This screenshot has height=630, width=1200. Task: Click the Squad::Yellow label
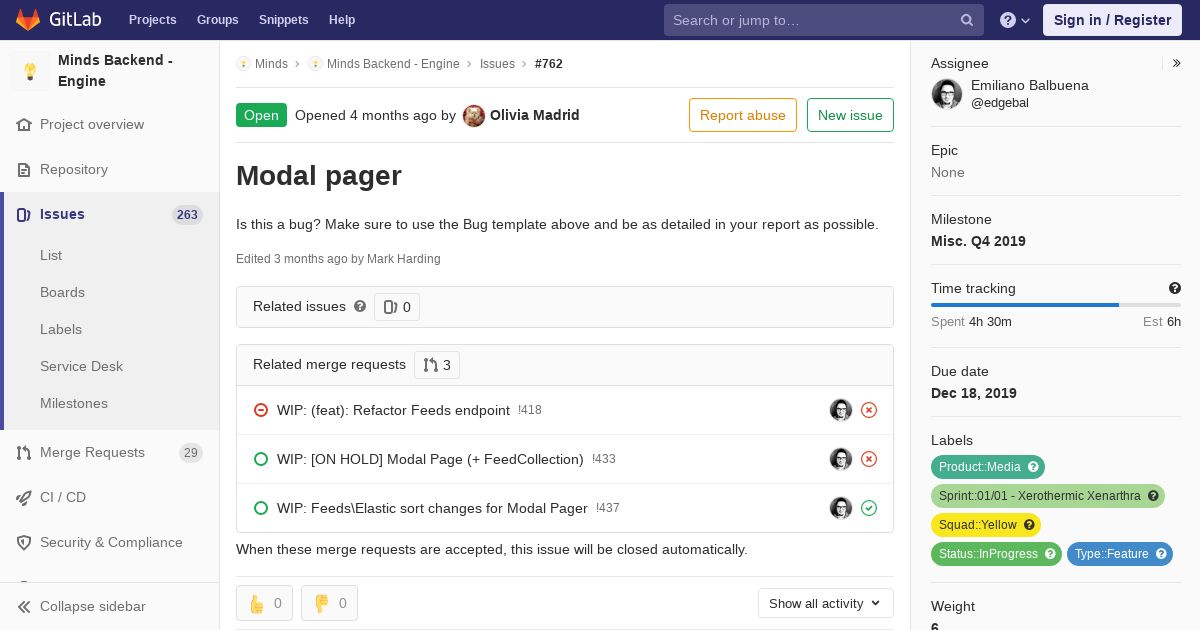coord(986,525)
